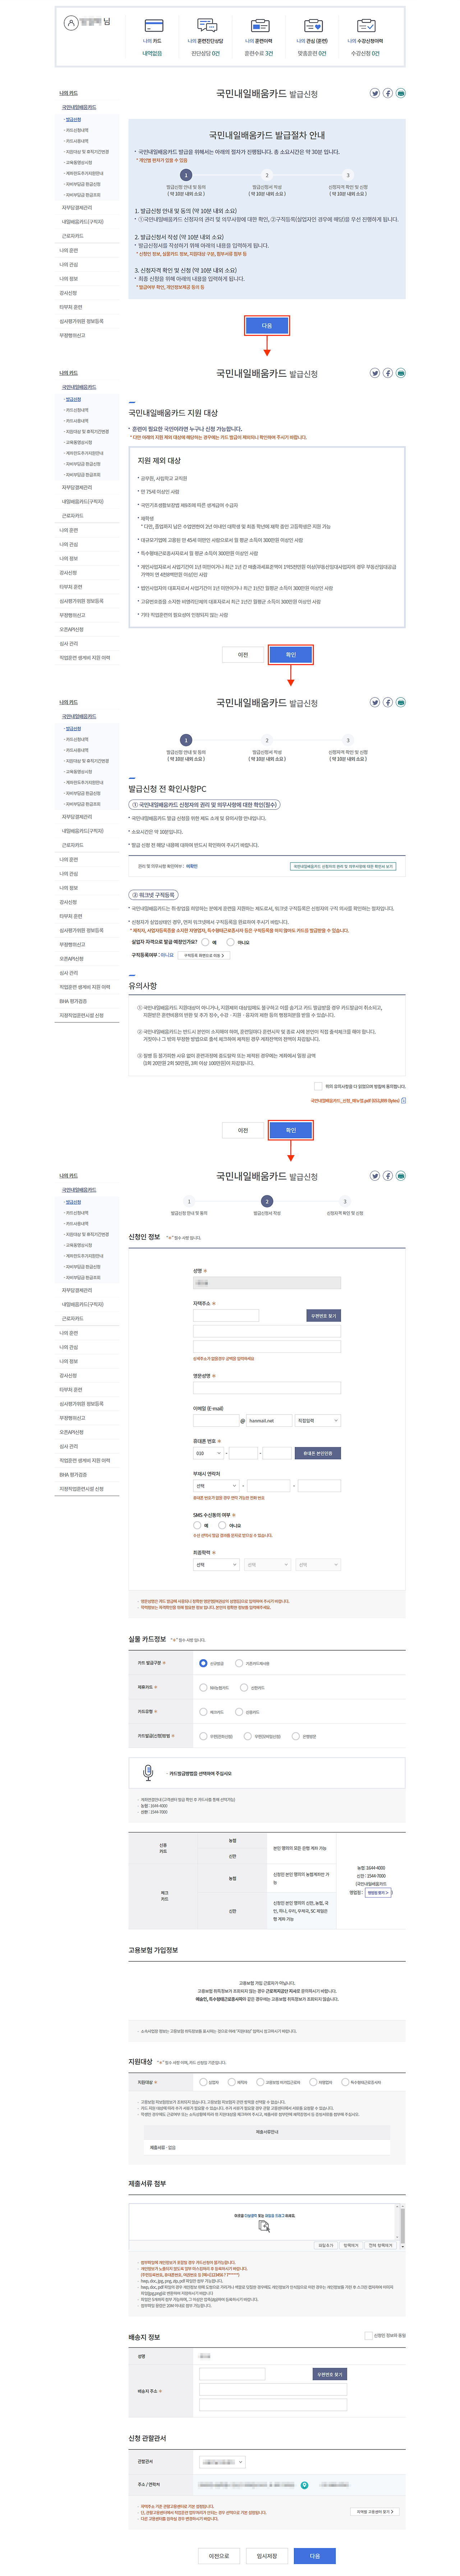
Task: Click the 영업점 찾기 button
Action: coord(378,1893)
